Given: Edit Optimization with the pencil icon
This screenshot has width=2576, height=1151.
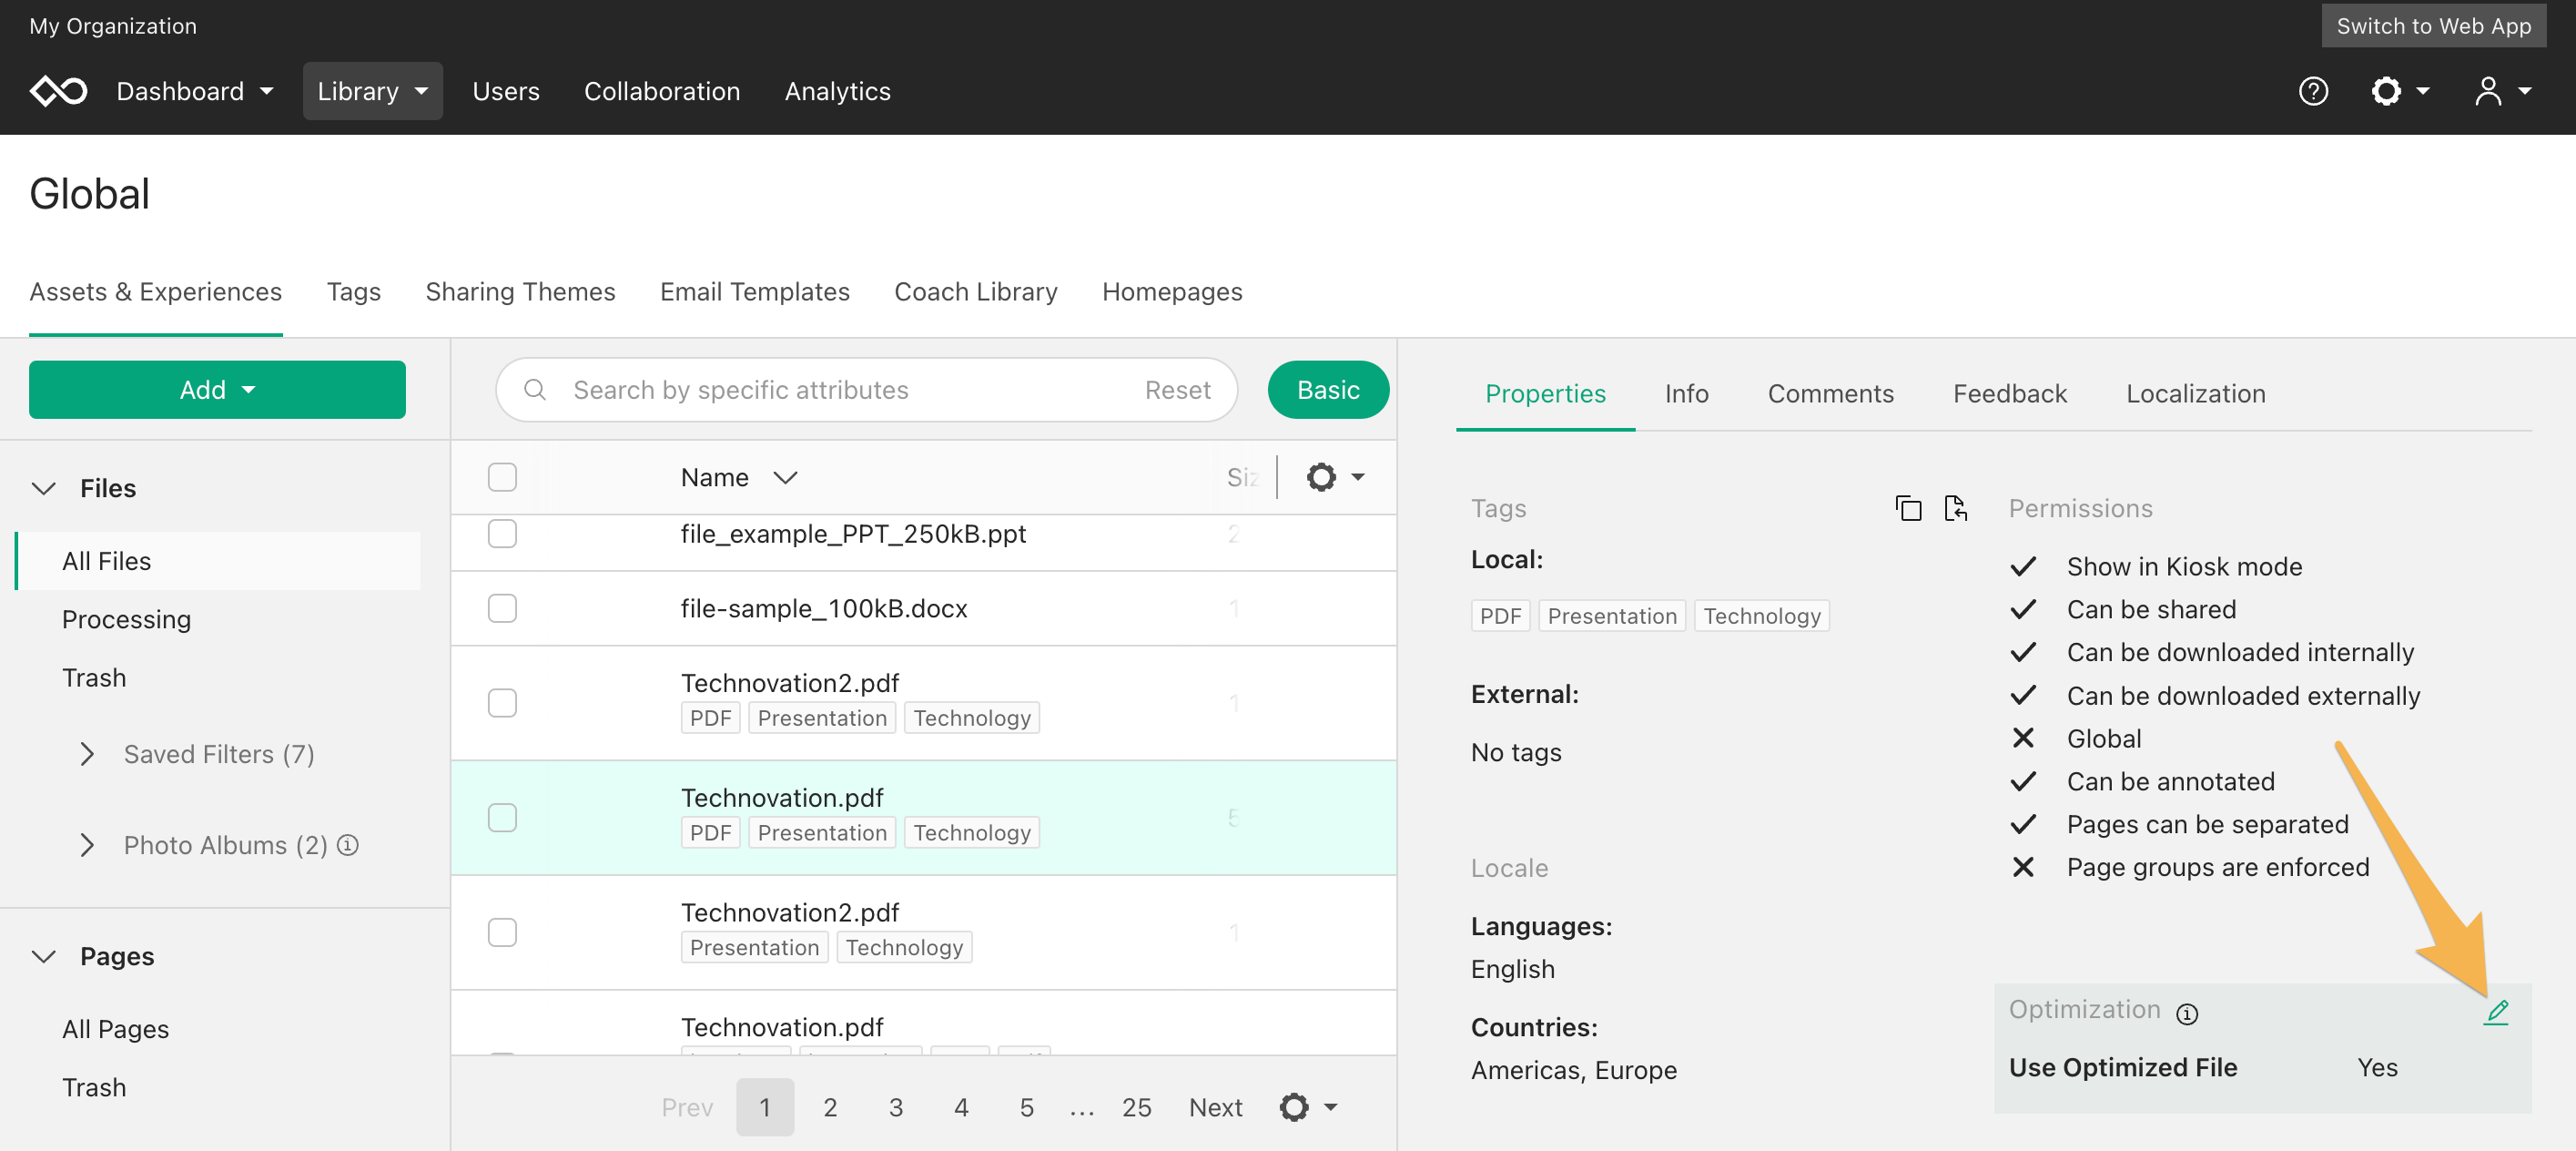Looking at the screenshot, I should [2496, 1012].
